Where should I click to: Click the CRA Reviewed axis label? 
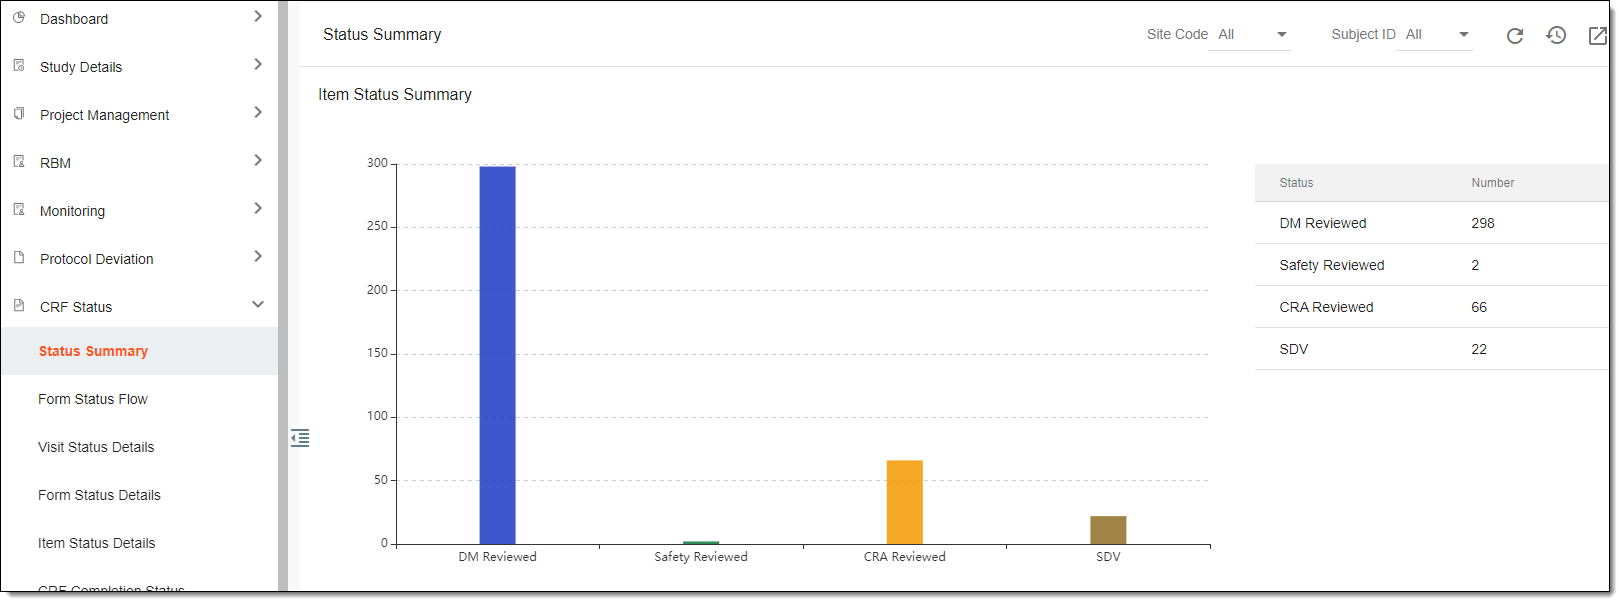click(905, 557)
